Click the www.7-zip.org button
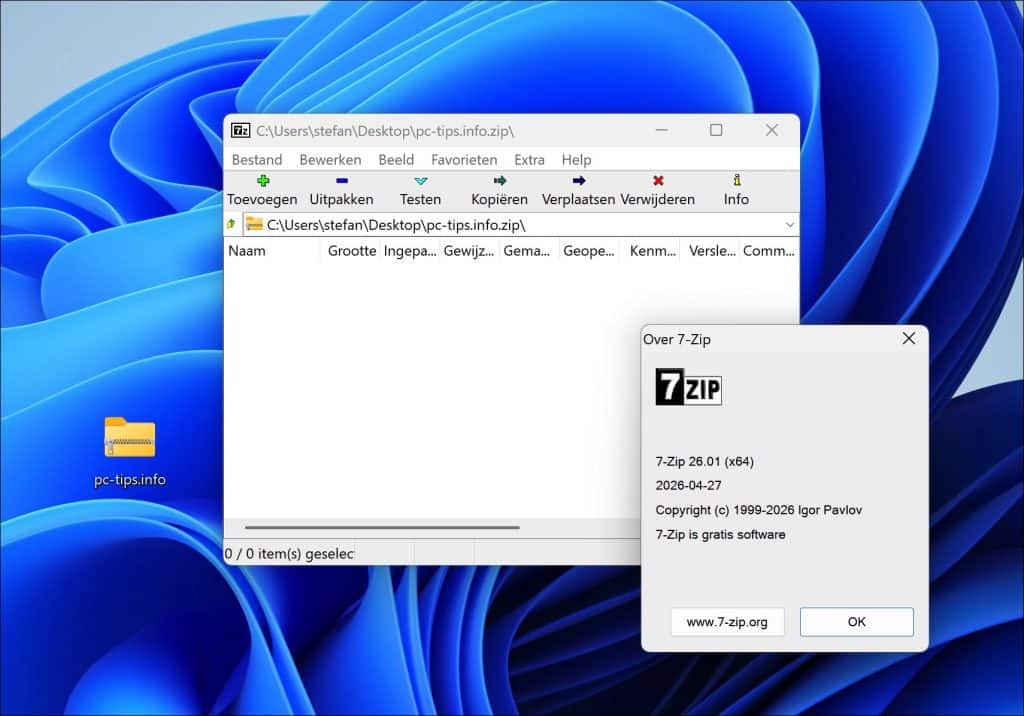Image resolution: width=1024 pixels, height=716 pixels. point(727,621)
